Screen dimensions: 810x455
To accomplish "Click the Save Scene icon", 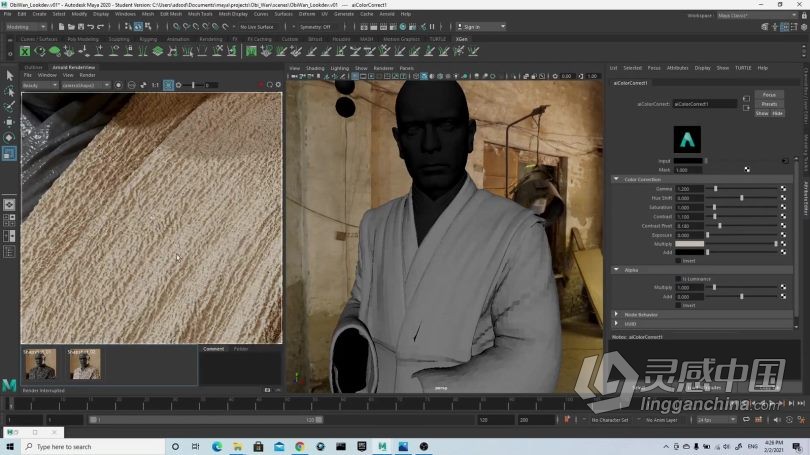I will pyautogui.click(x=81, y=27).
